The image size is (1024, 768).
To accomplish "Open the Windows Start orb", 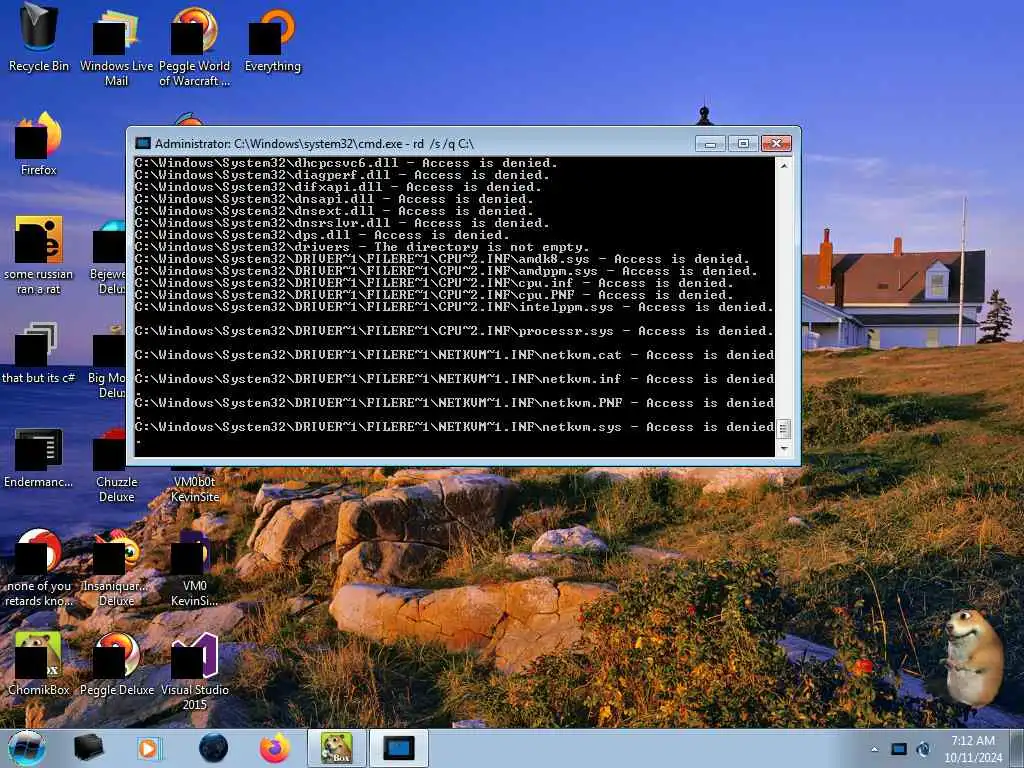I will (27, 748).
